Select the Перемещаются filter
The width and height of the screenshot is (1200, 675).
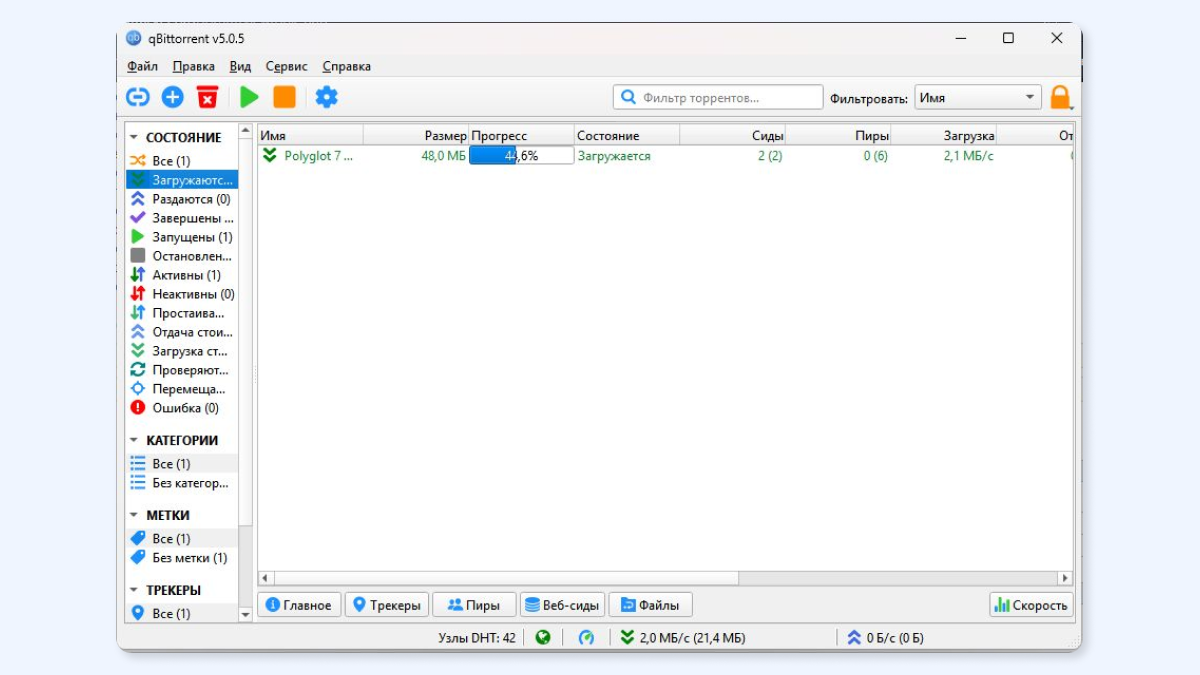[x=182, y=389]
